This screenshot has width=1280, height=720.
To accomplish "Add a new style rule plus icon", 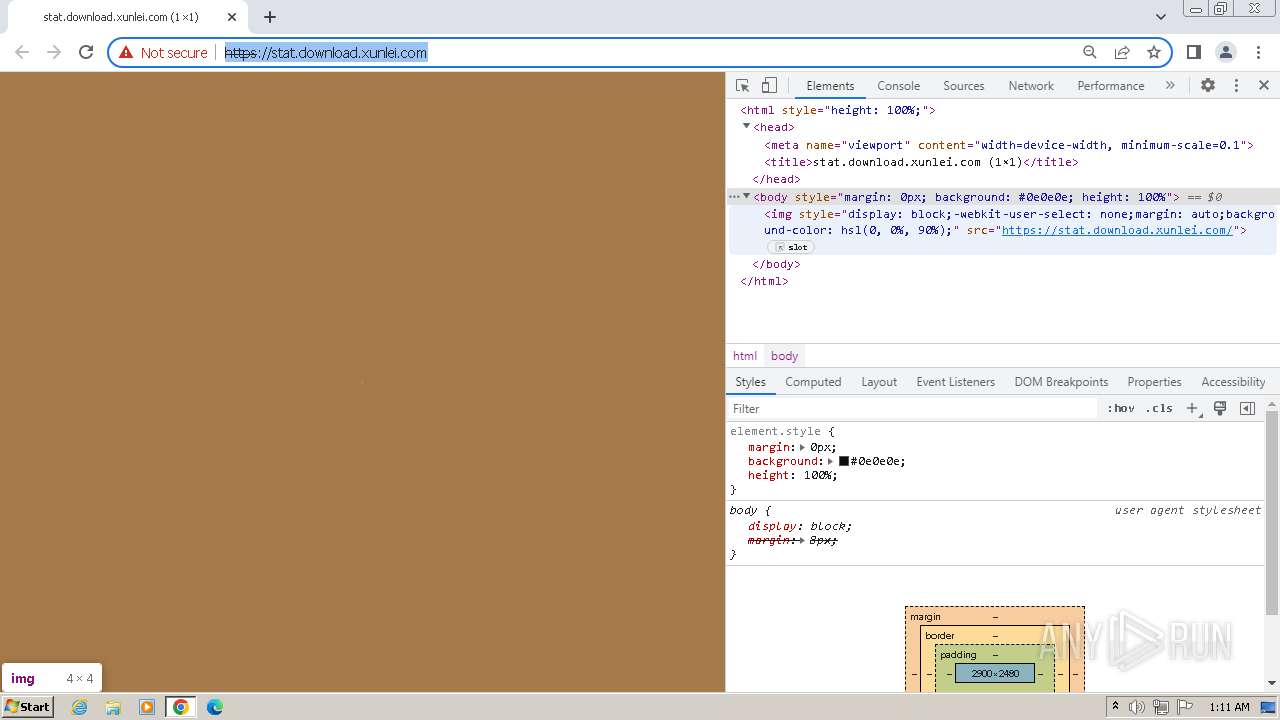I will [x=1192, y=408].
